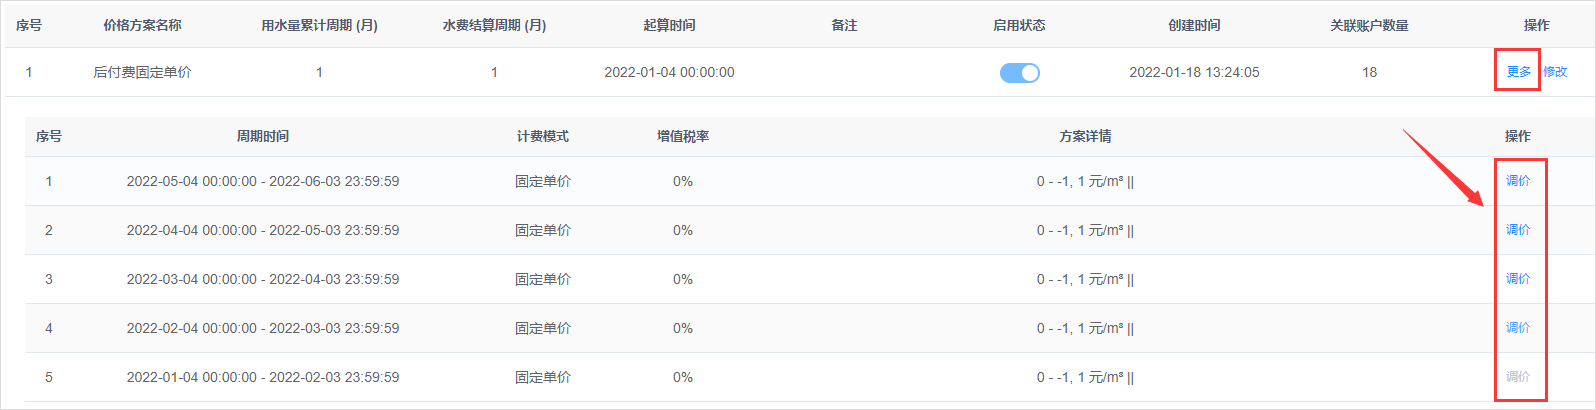The height and width of the screenshot is (410, 1596).
Task: Select the 后付费固定单价 plan name cell
Action: [x=142, y=72]
